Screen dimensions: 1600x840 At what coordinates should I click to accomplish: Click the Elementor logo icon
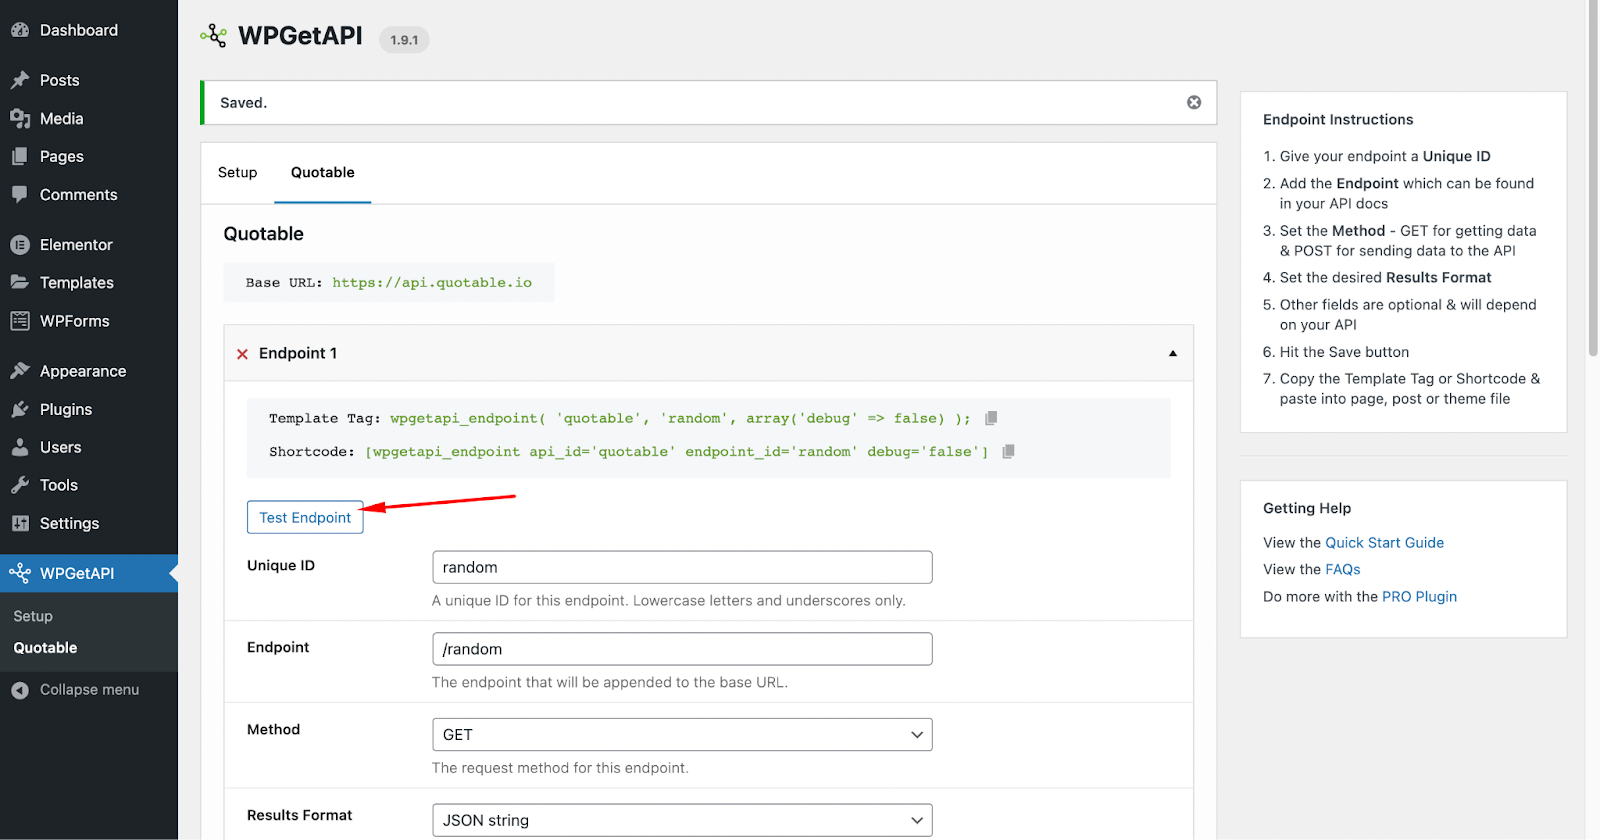(x=20, y=244)
